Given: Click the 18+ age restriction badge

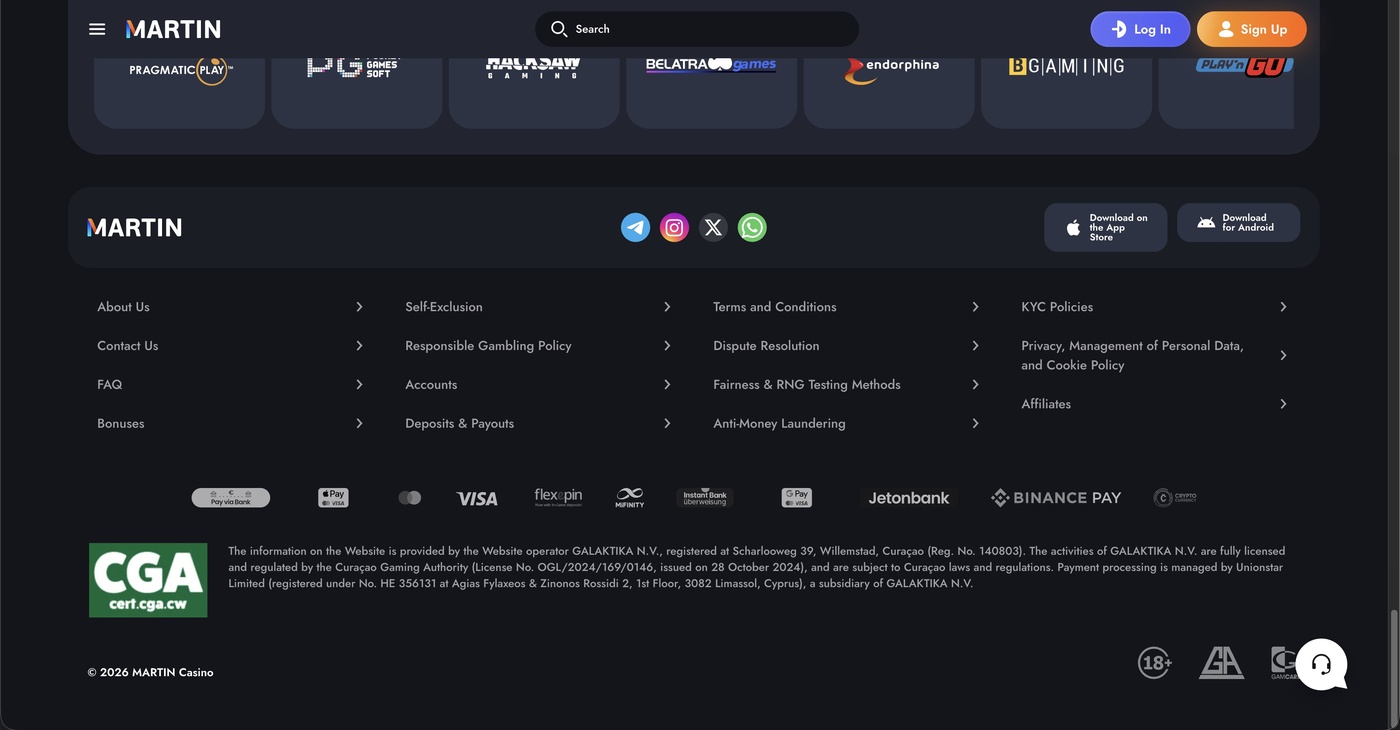Looking at the screenshot, I should 1155,662.
